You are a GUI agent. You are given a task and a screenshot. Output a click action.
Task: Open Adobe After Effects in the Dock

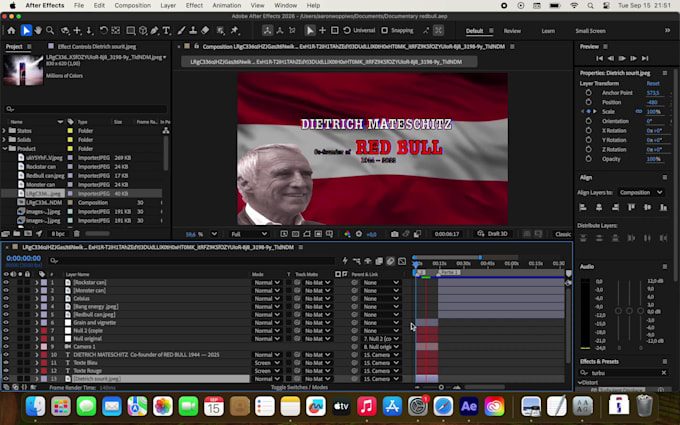click(x=469, y=406)
